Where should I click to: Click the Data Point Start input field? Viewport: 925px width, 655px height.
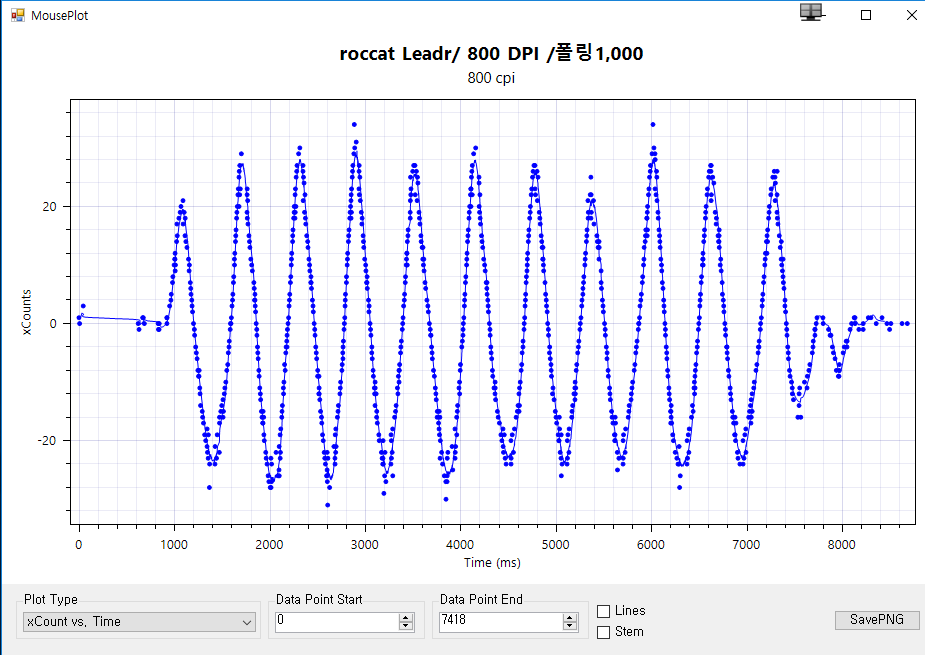coord(335,622)
